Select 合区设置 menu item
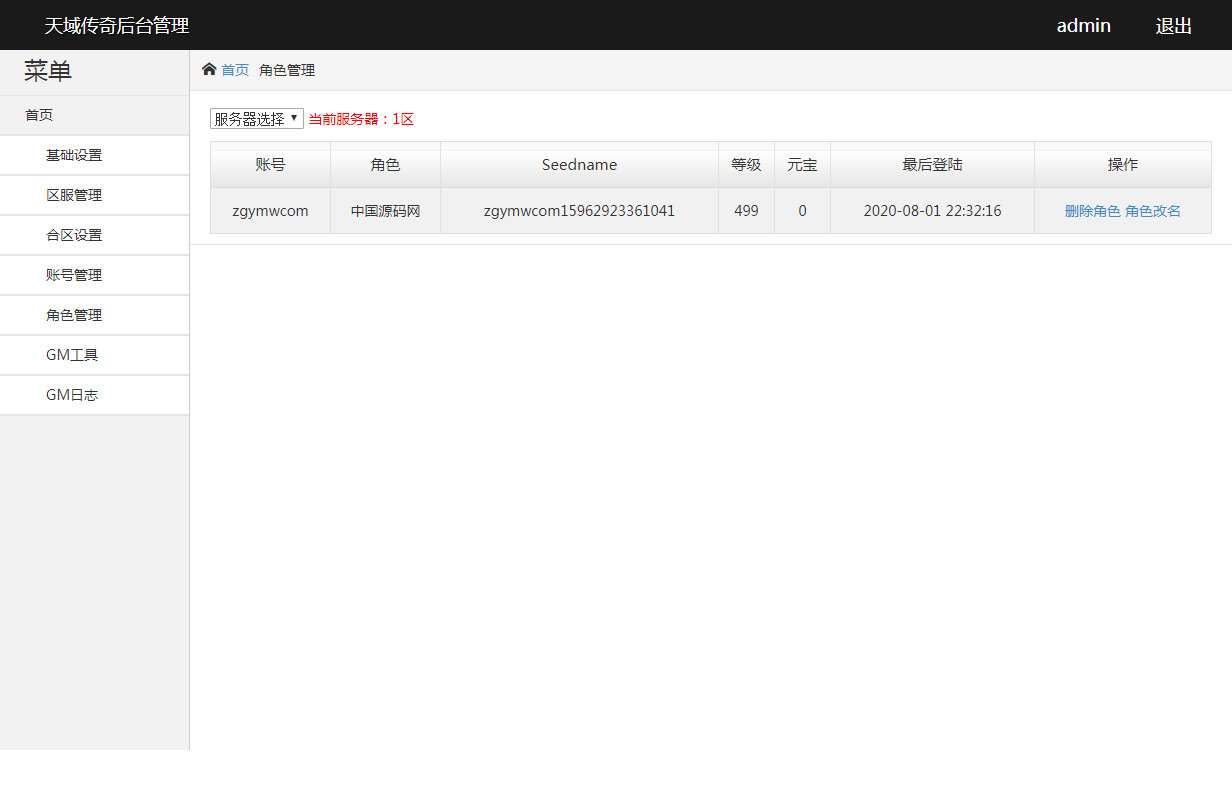 coord(71,234)
